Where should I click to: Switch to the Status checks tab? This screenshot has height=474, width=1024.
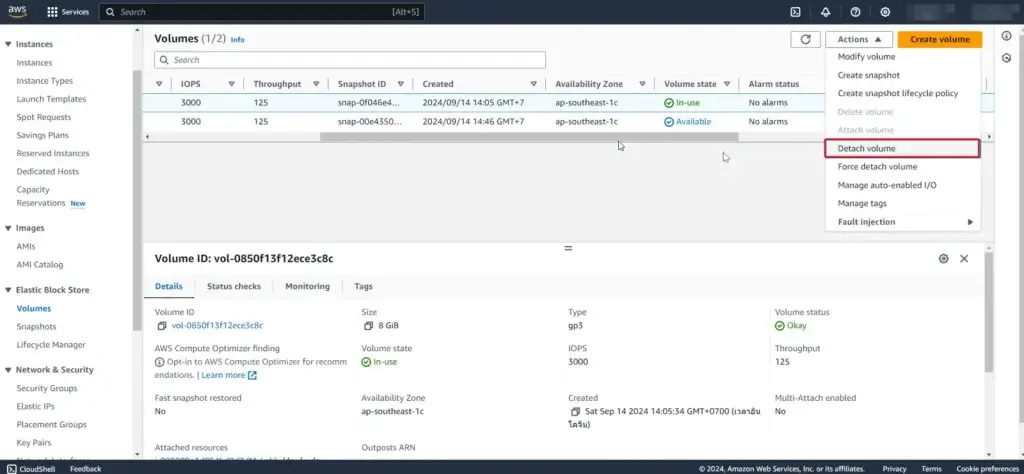(234, 286)
